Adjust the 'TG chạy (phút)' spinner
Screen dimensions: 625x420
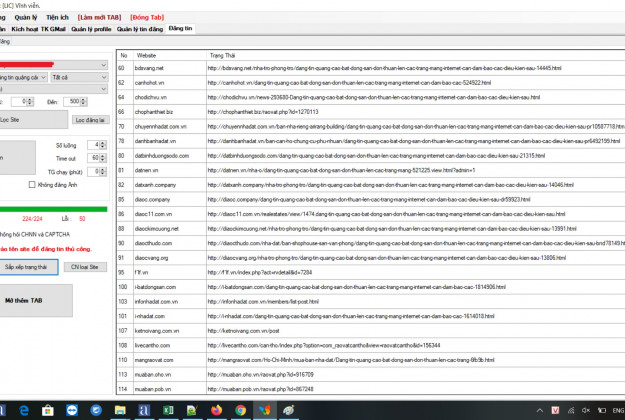(x=103, y=172)
